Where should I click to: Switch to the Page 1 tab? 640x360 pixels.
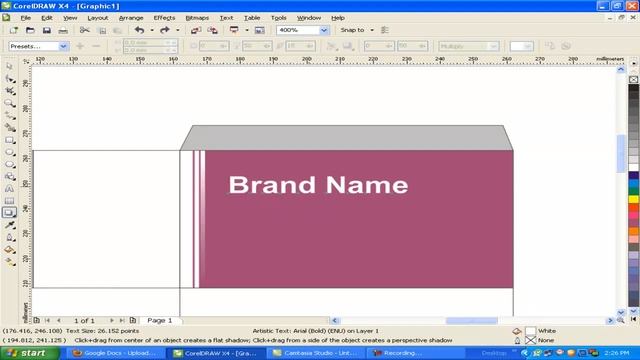160,320
